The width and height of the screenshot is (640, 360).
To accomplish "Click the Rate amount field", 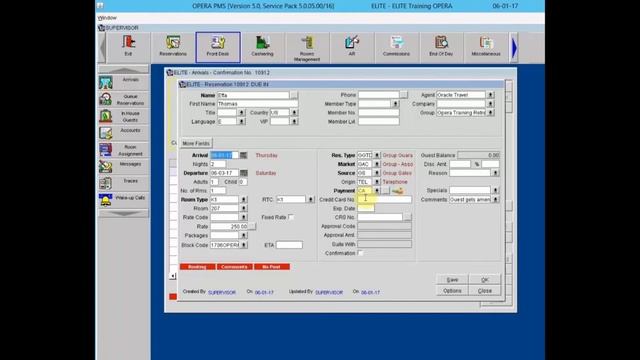I will click(229, 226).
